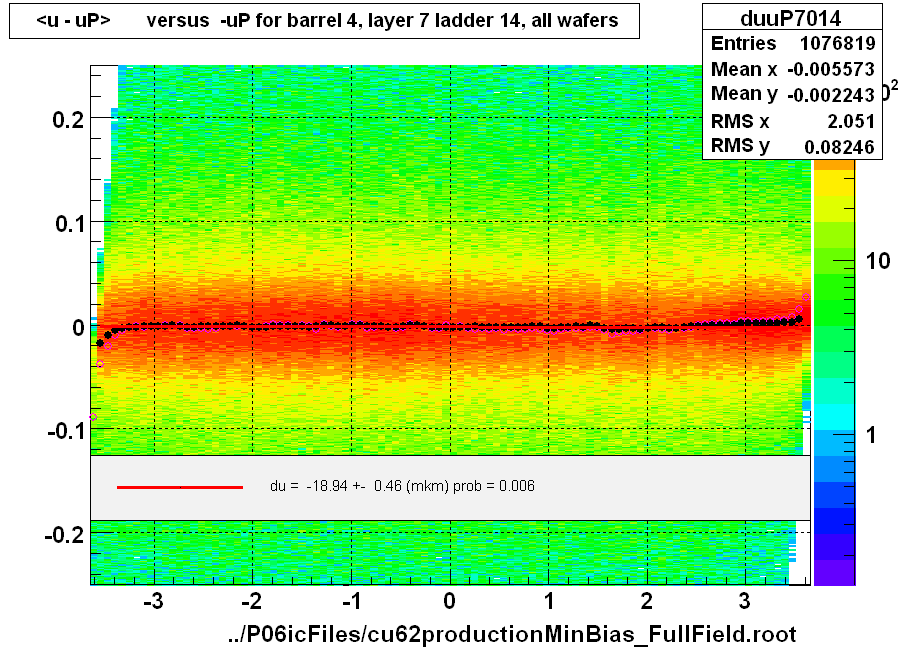
Task: Click the magenta open marker at far left edge
Action: pyautogui.click(x=93, y=417)
